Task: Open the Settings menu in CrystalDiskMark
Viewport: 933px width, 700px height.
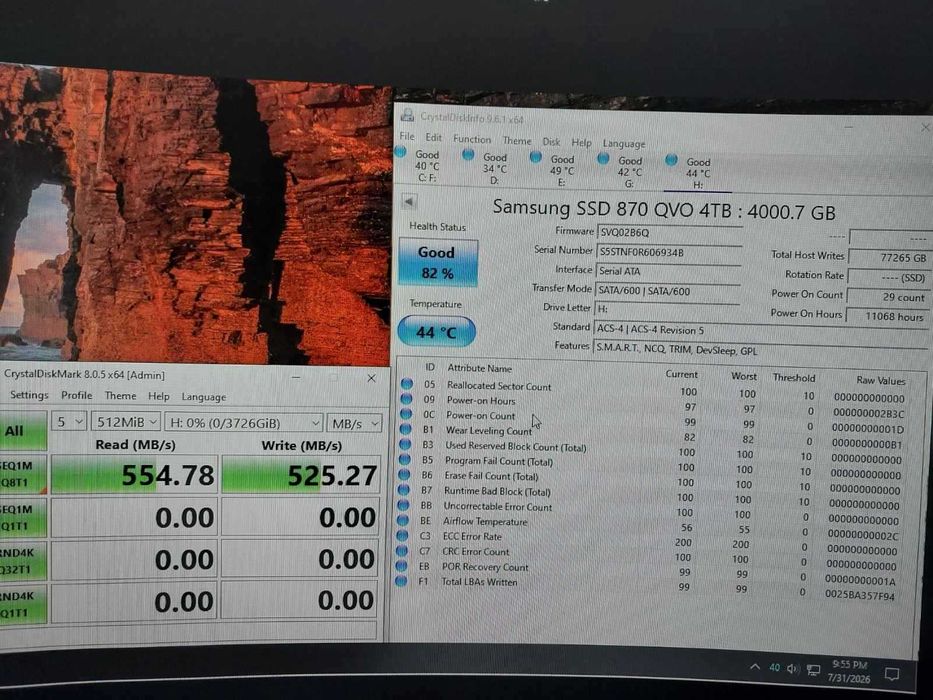Action: pyautogui.click(x=29, y=395)
